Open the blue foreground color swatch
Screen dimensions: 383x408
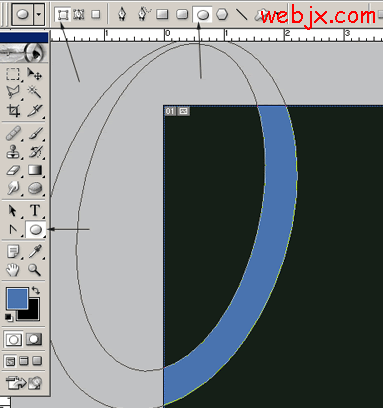pyautogui.click(x=17, y=298)
